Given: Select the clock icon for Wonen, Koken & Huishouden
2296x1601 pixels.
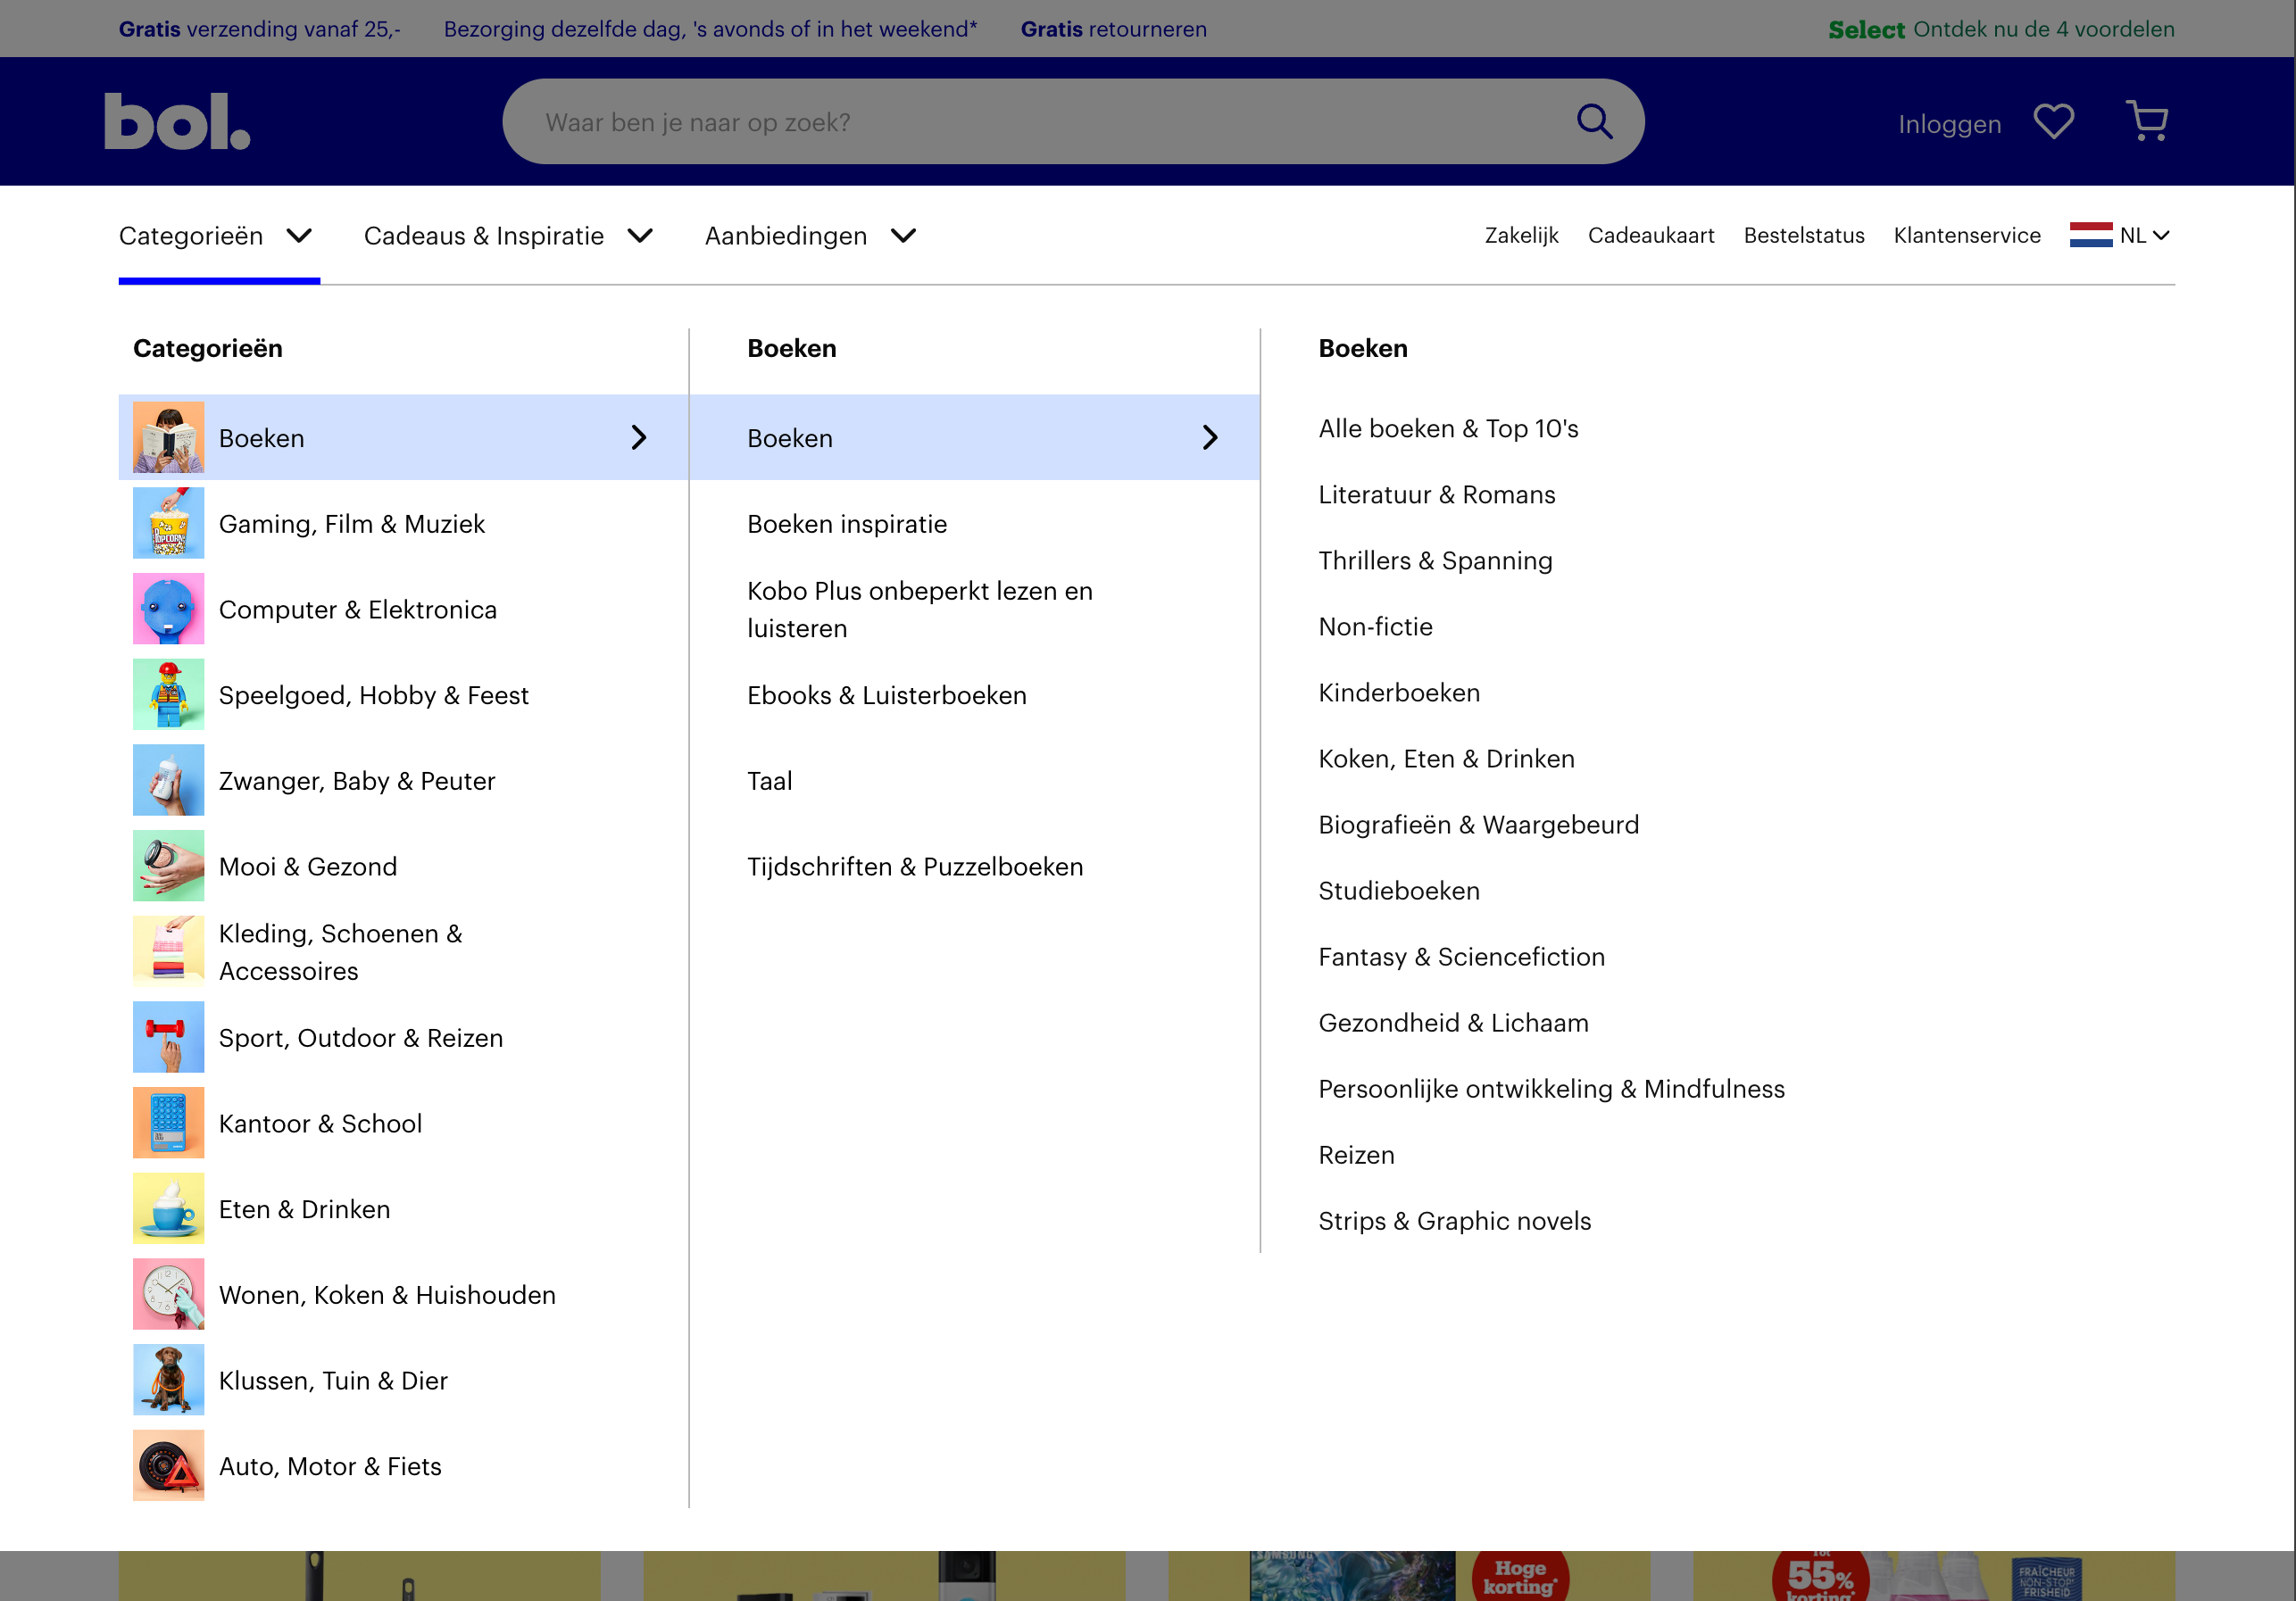Looking at the screenshot, I should click(x=168, y=1294).
